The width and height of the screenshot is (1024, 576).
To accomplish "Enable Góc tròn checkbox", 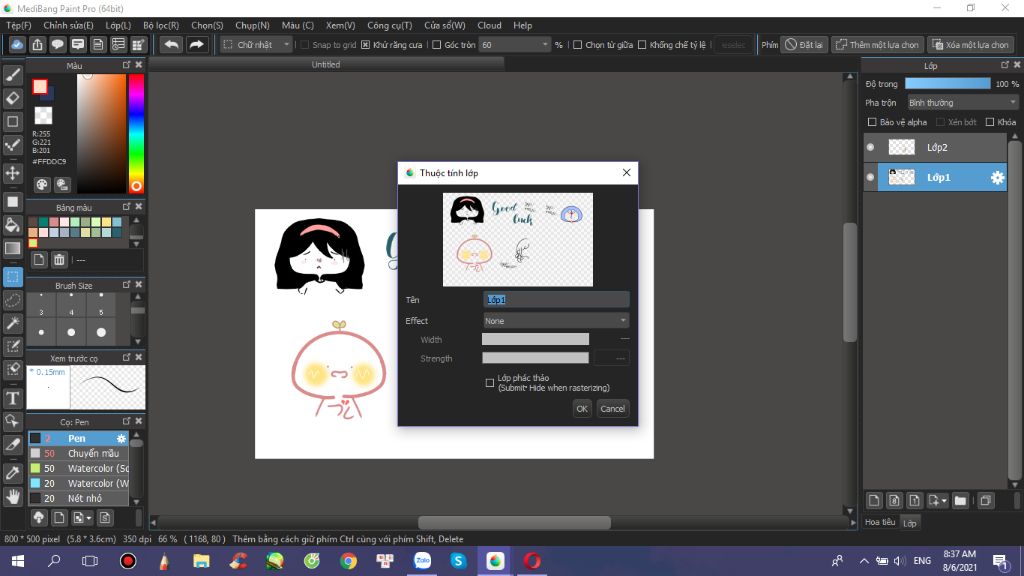I will 437,45.
